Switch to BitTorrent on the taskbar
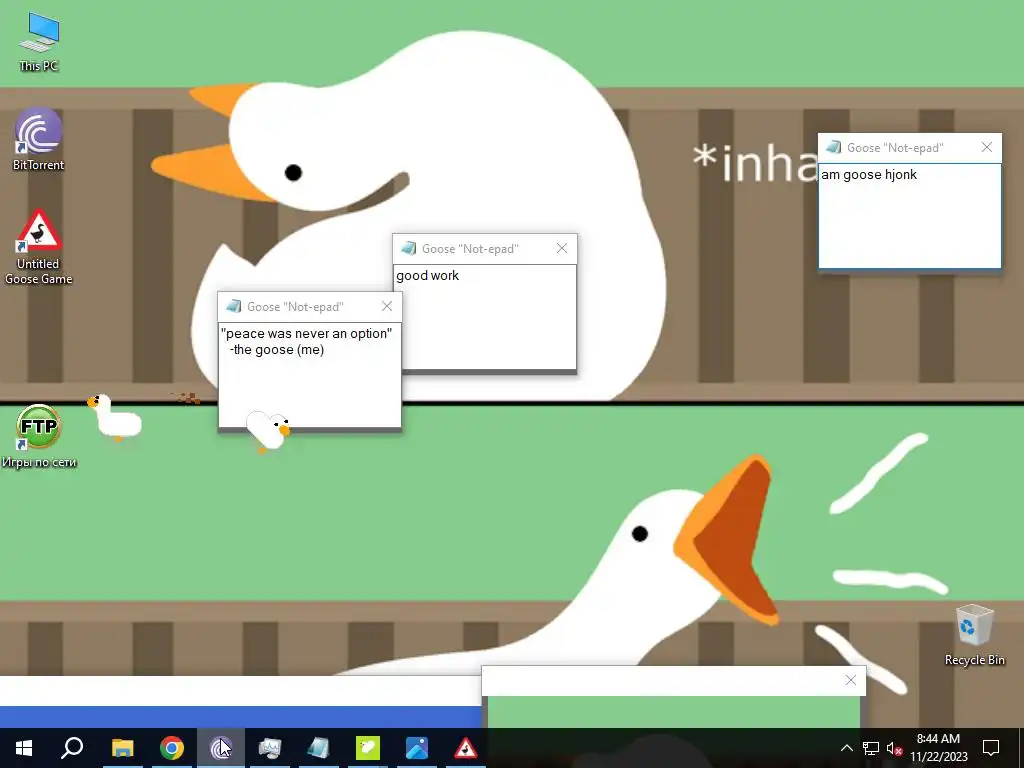Image resolution: width=1024 pixels, height=768 pixels. (221, 748)
